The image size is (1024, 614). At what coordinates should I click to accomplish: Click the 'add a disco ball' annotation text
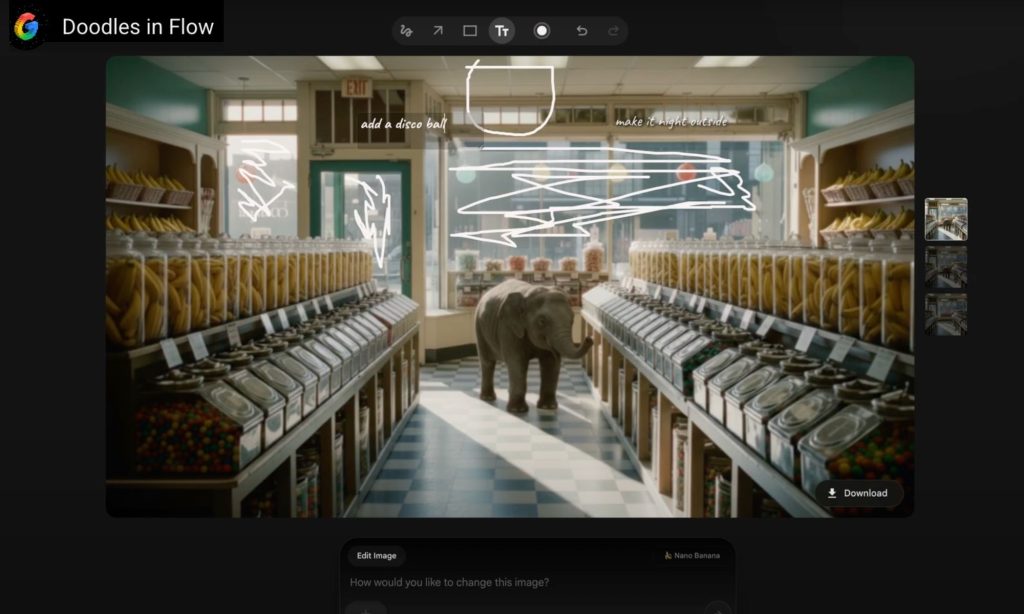pos(404,126)
